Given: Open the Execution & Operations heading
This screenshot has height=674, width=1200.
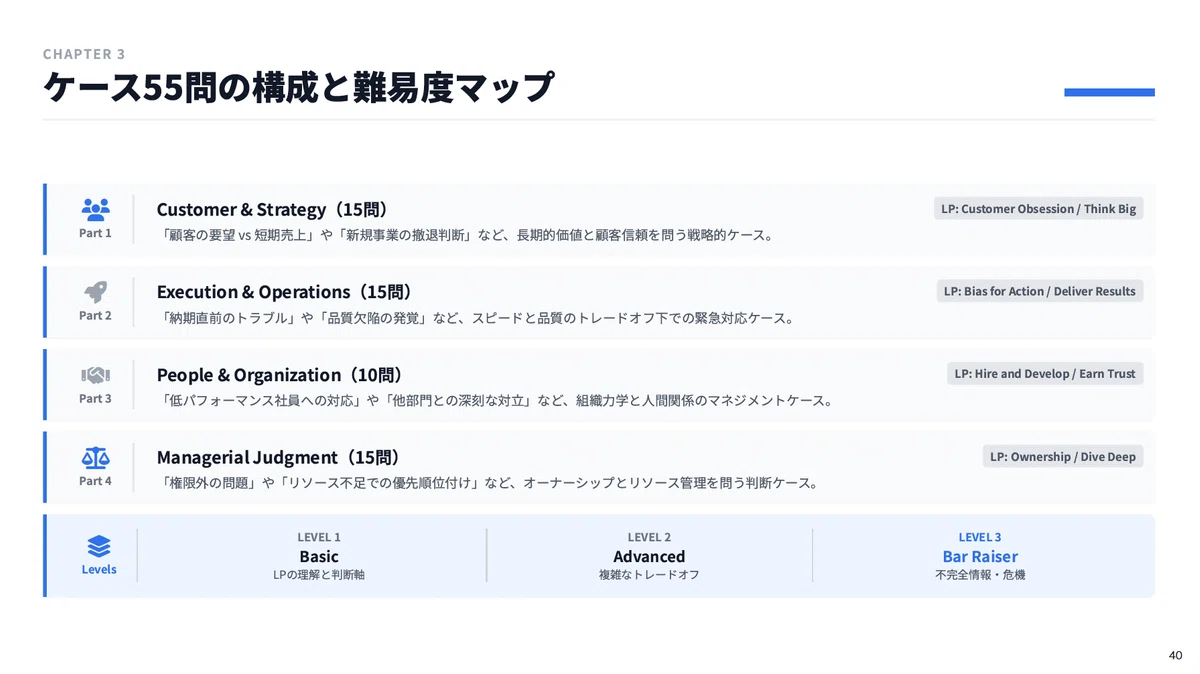Looking at the screenshot, I should tap(284, 292).
